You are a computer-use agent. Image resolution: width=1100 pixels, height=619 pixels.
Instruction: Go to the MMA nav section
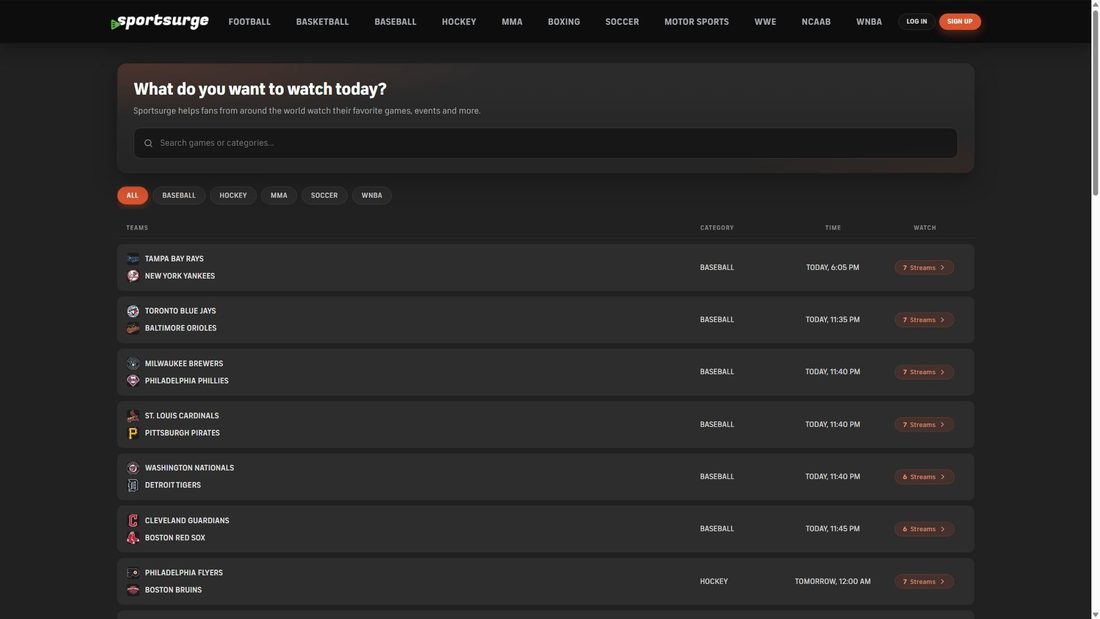point(511,22)
